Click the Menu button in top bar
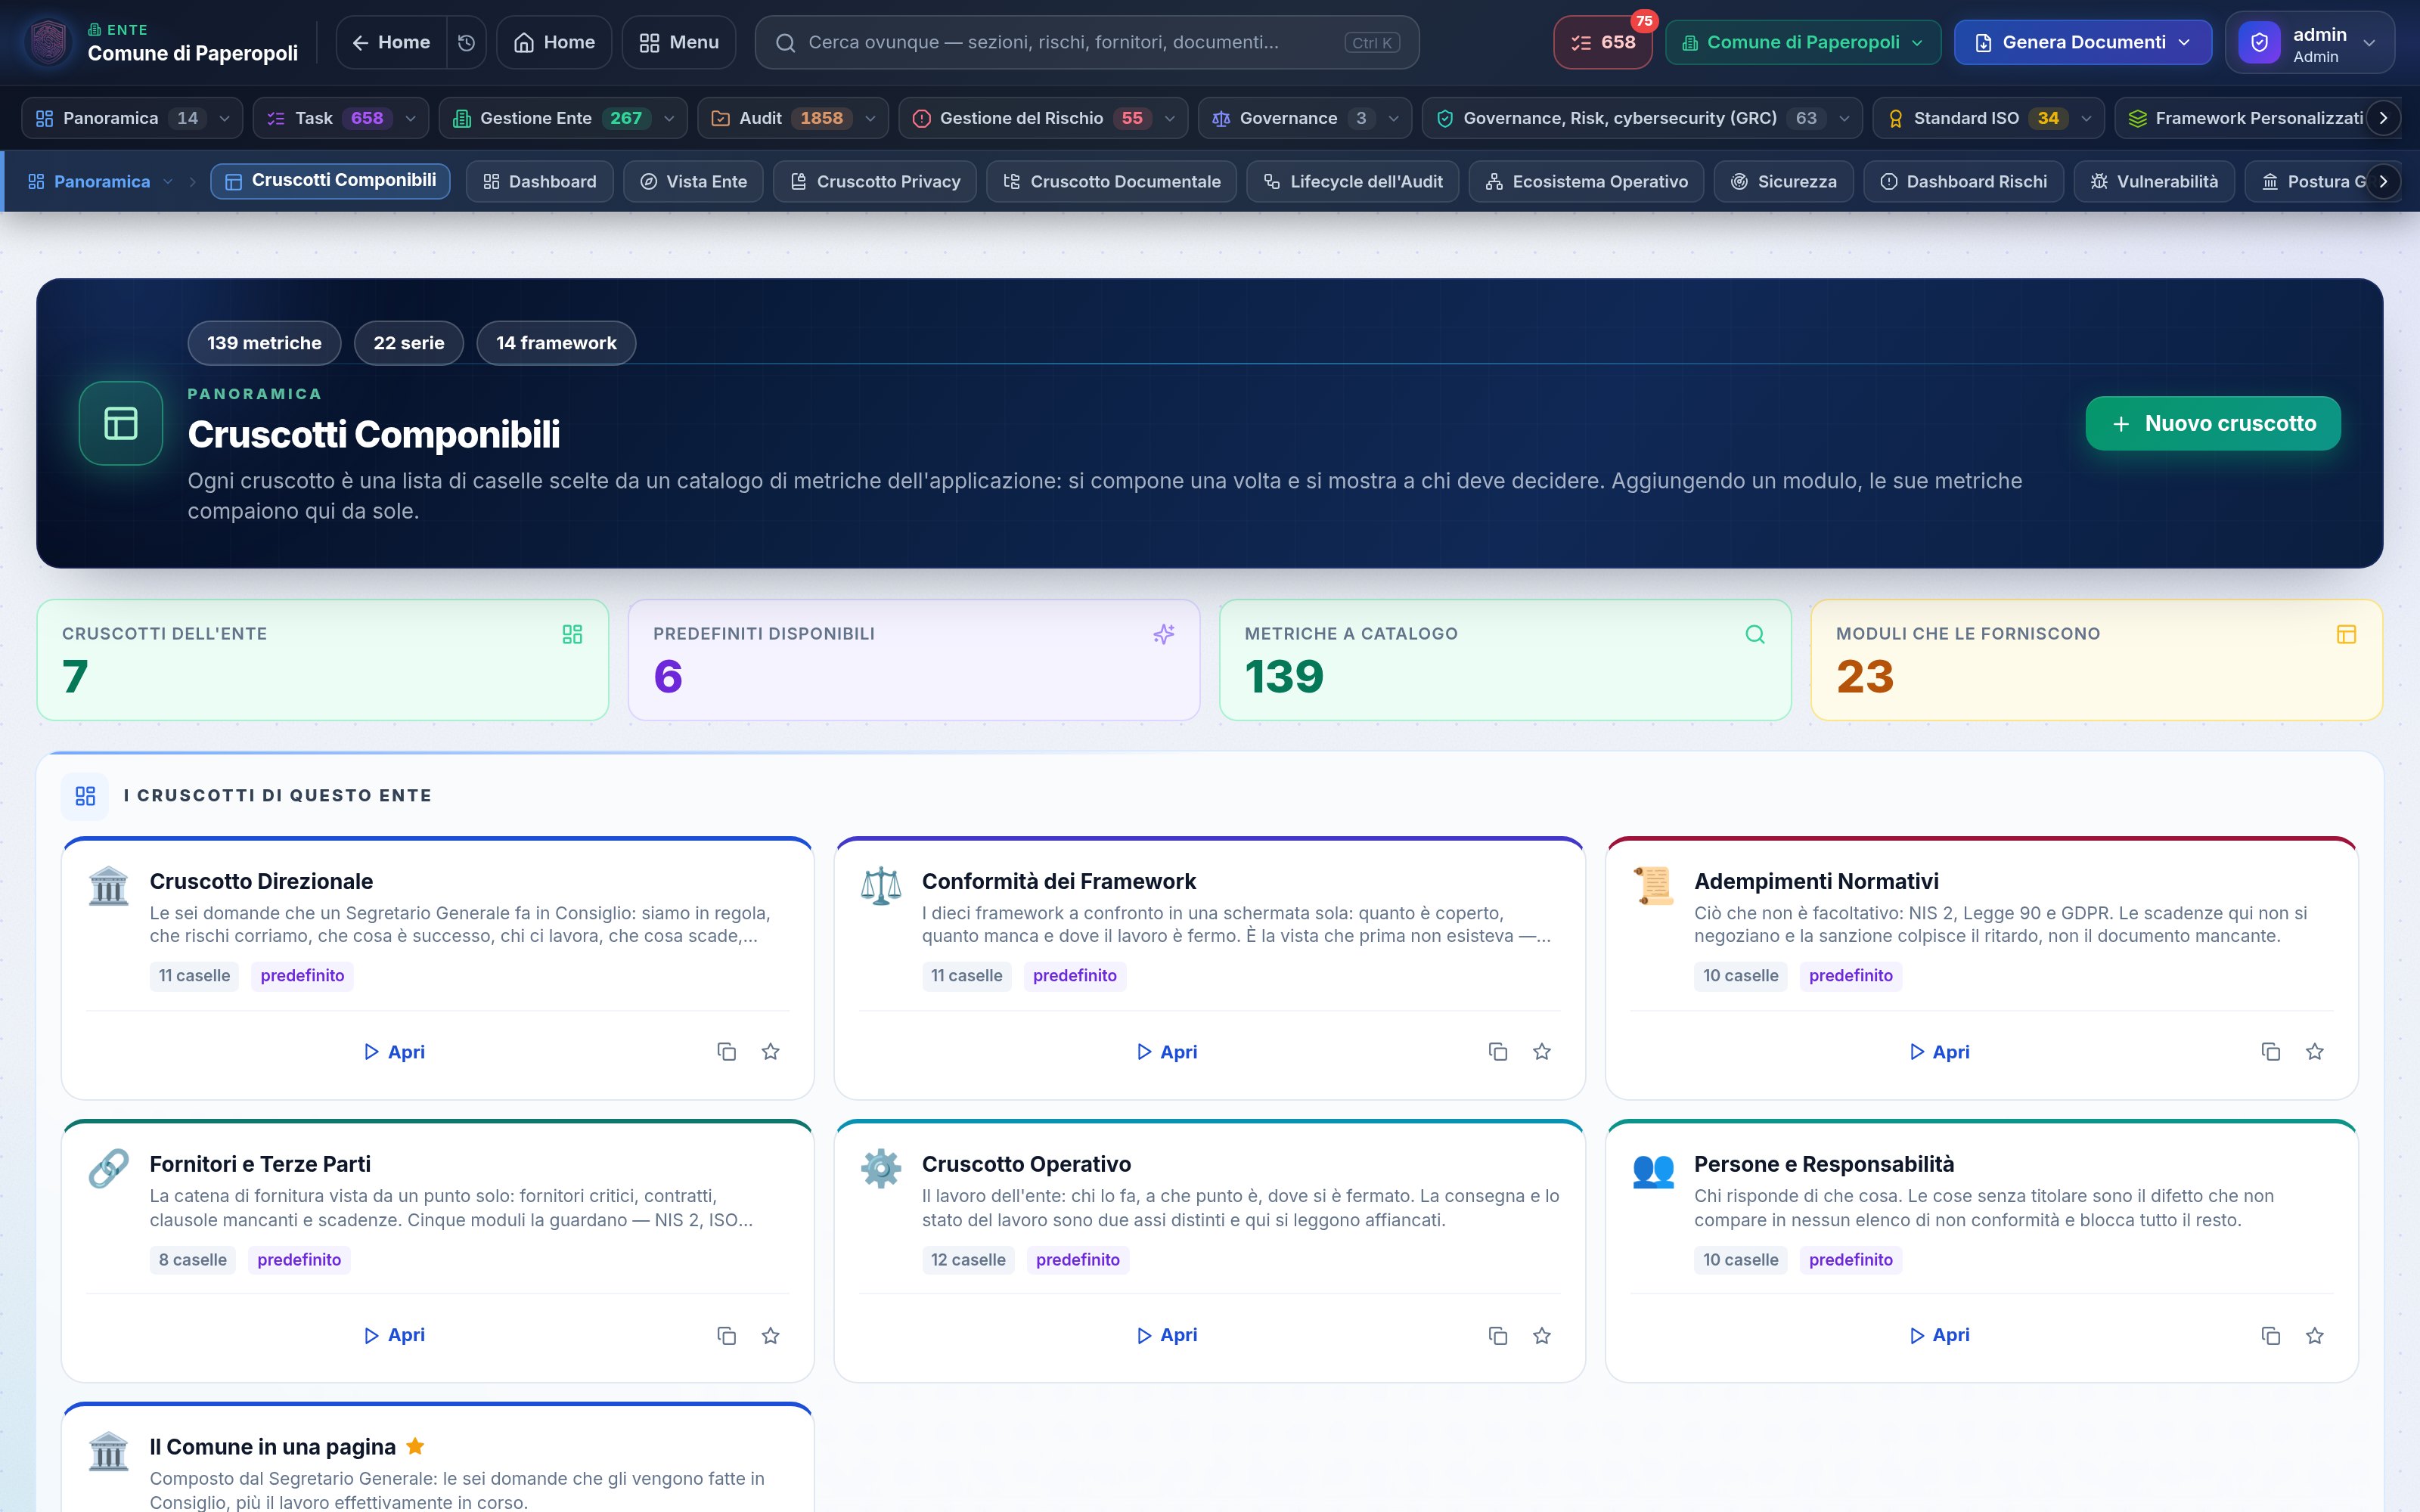This screenshot has height=1512, width=2420. point(679,42)
